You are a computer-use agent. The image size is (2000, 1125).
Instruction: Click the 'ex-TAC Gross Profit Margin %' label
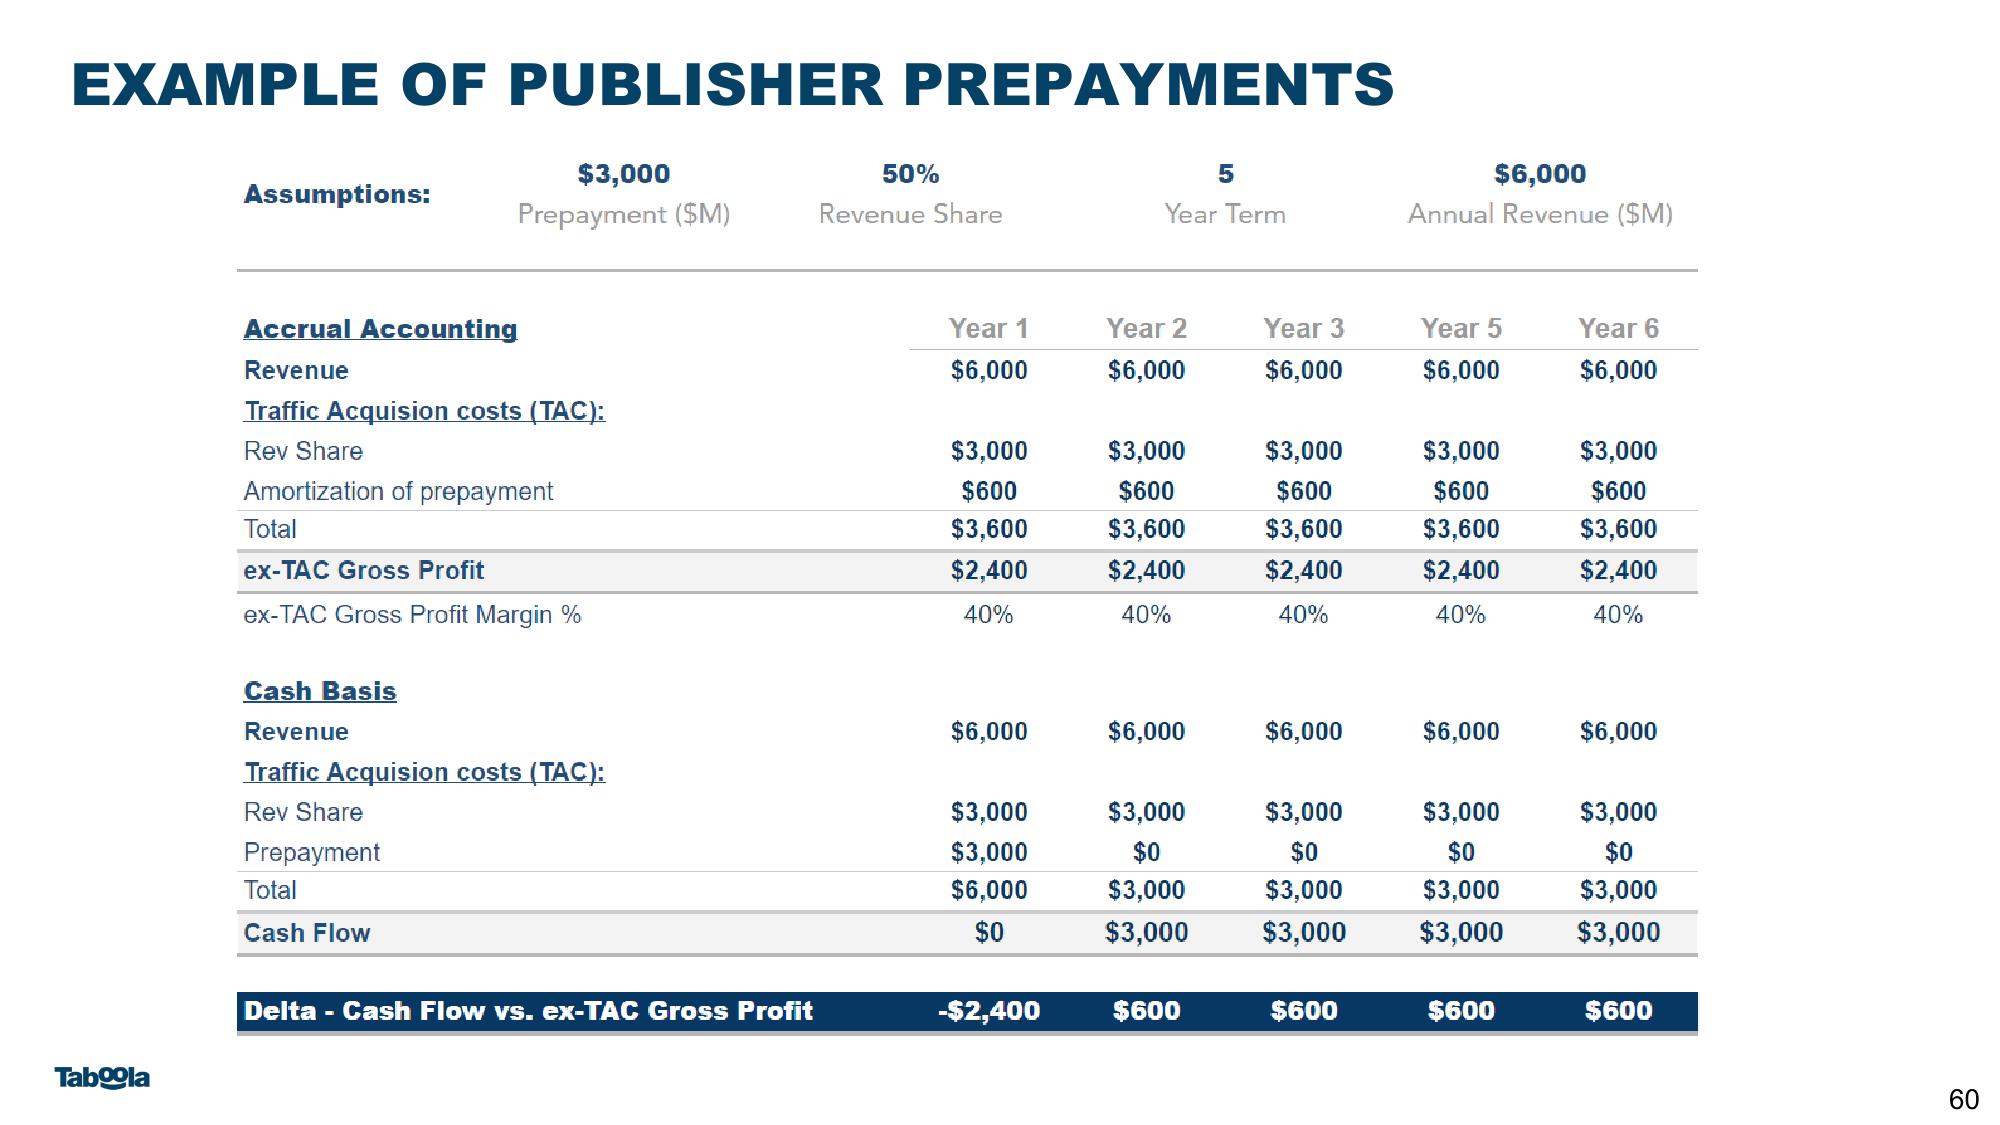pos(412,614)
